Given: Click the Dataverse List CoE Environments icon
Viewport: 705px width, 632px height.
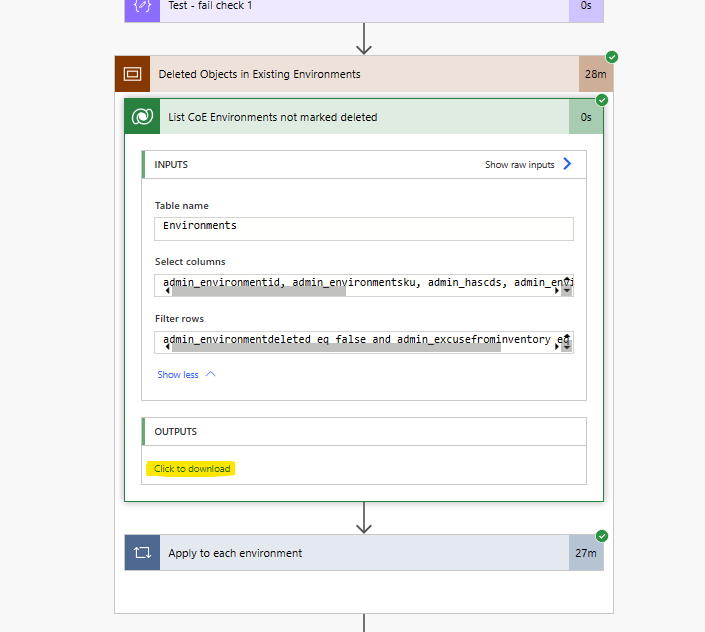Looking at the screenshot, I should click(142, 117).
